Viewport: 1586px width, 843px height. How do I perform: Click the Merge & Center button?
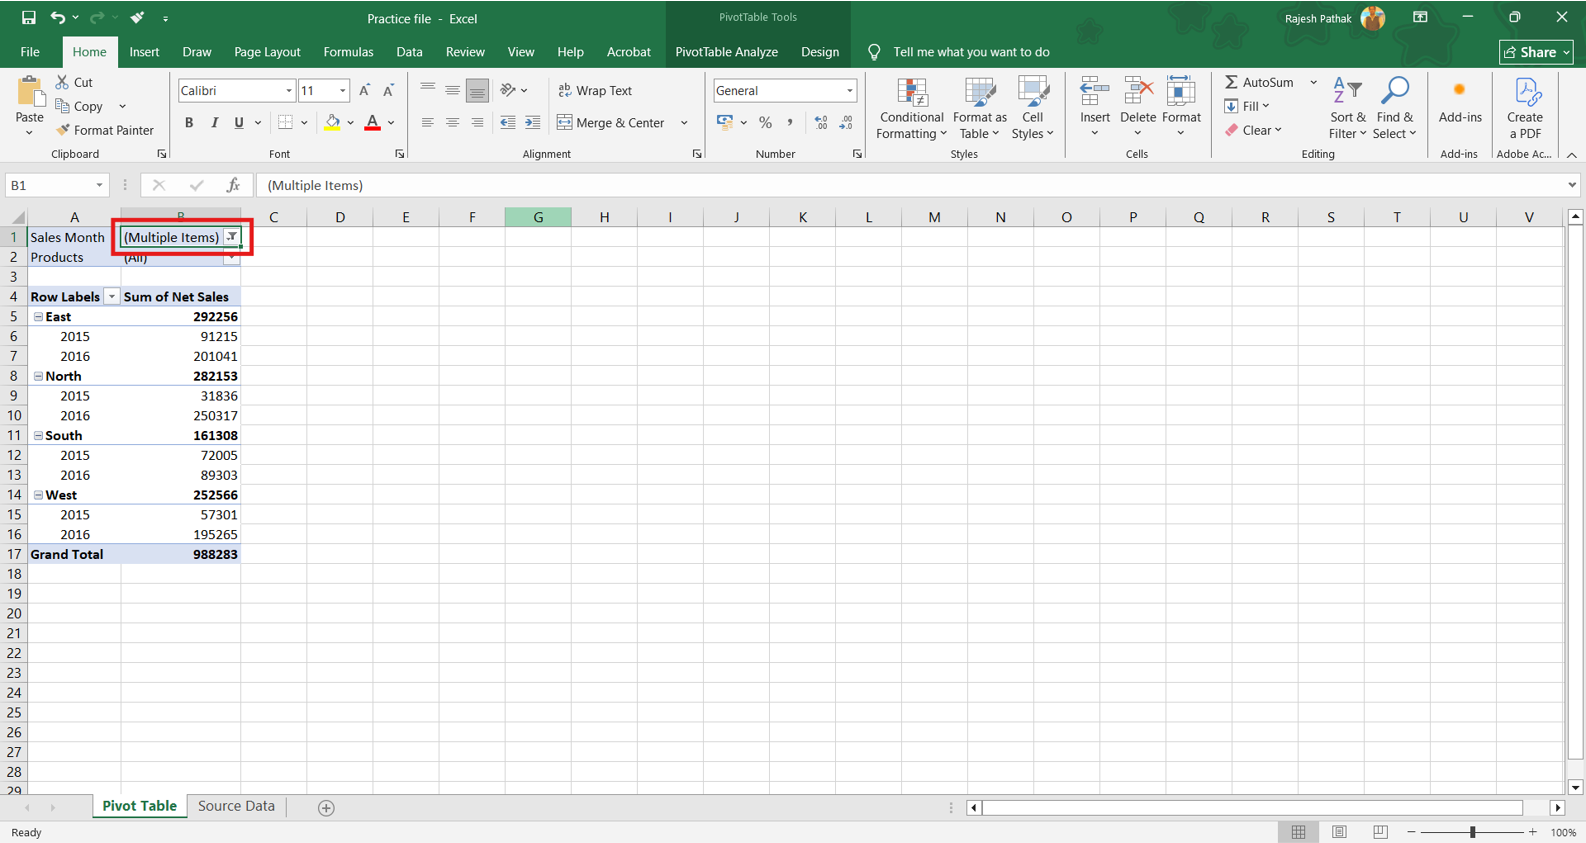coord(611,123)
